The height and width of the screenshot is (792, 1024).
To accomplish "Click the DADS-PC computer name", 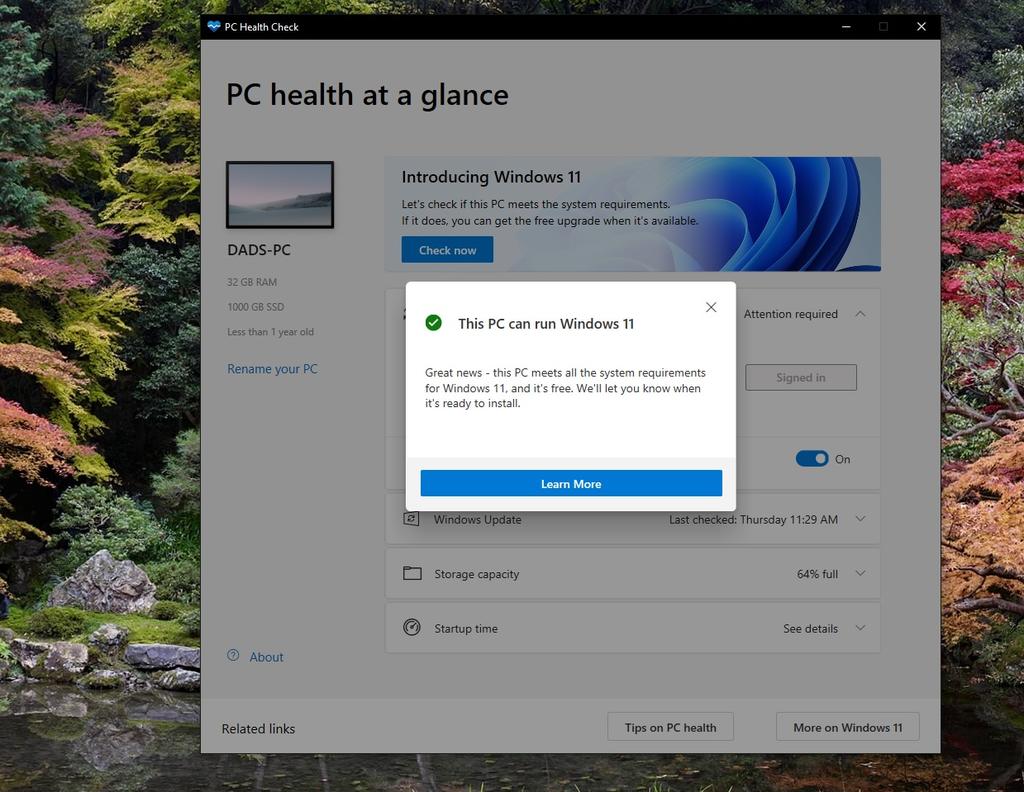I will click(x=259, y=250).
